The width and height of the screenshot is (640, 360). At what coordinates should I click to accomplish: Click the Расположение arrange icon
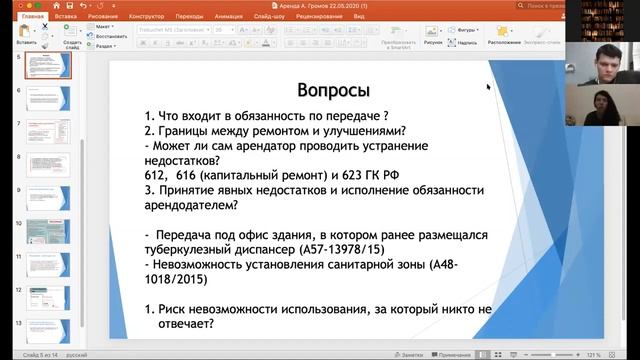502,31
